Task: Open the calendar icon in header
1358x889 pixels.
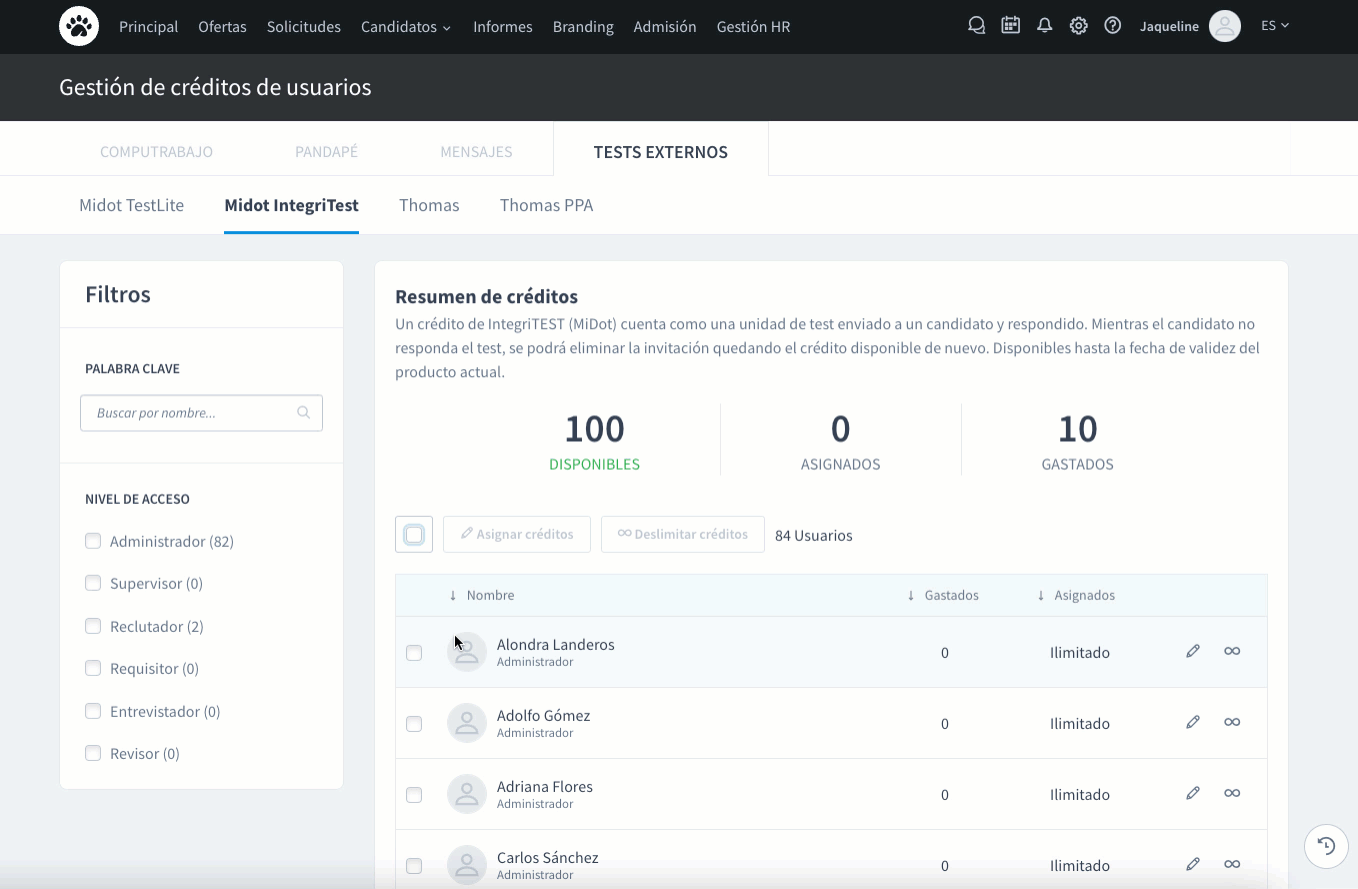Action: 1010,26
